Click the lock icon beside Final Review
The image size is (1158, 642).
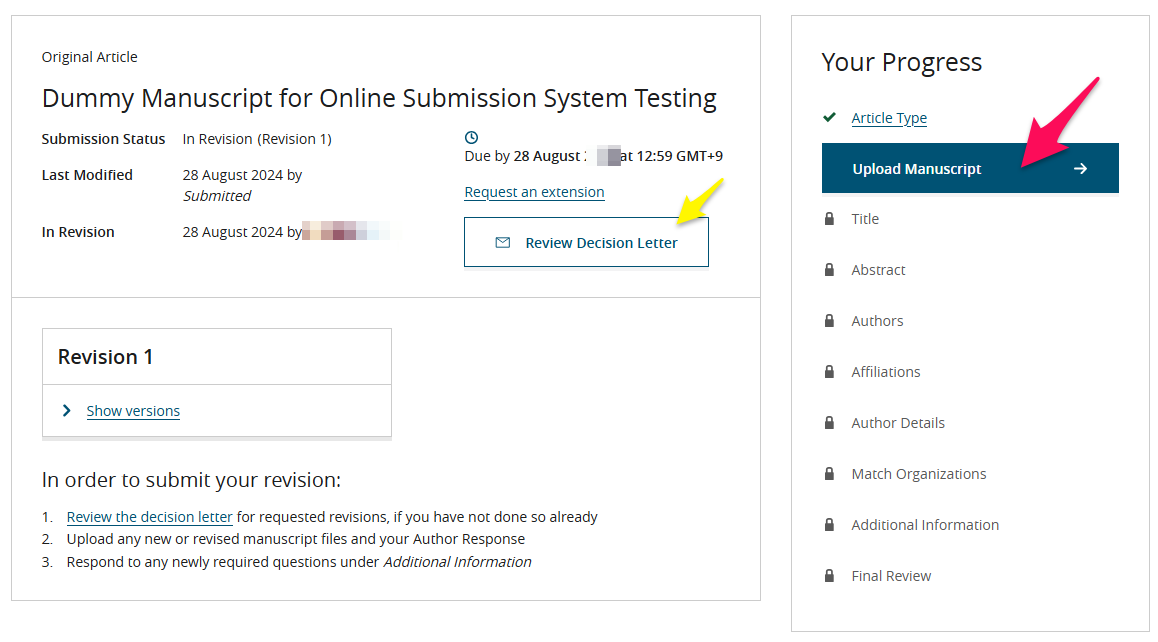[829, 576]
